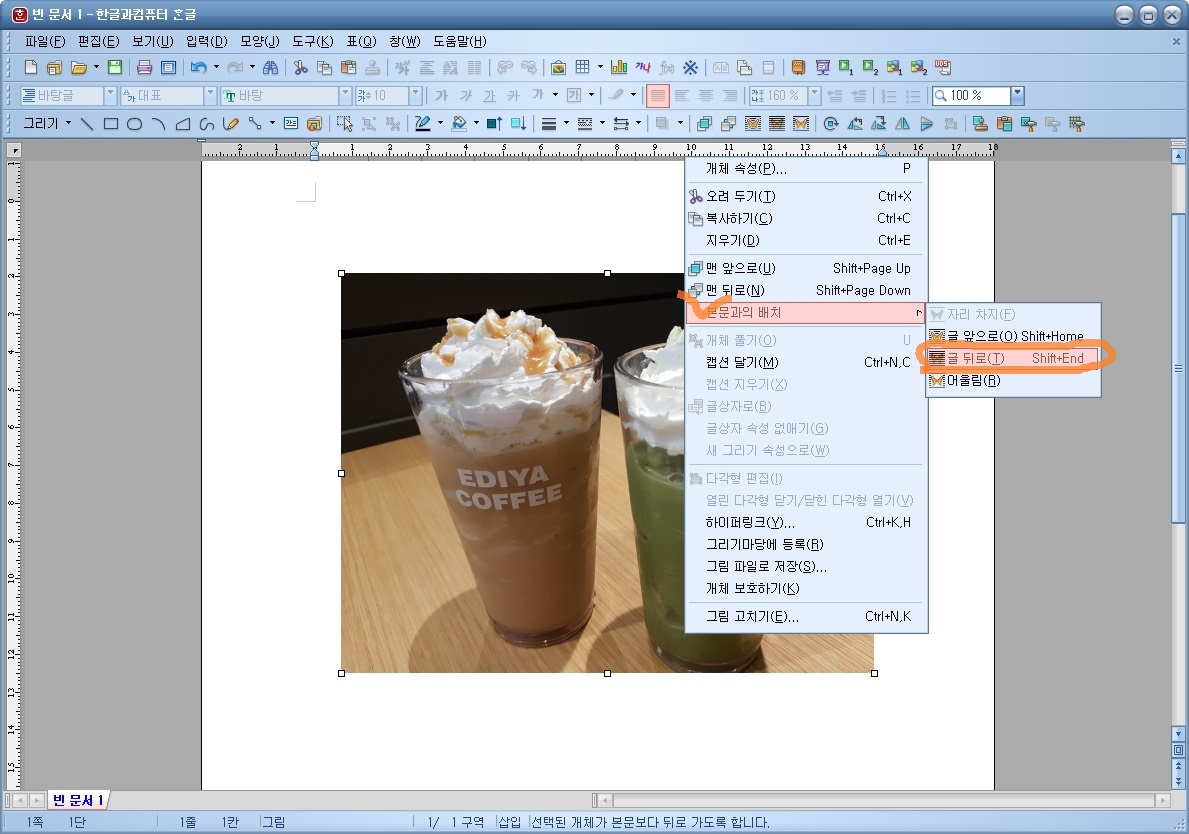Click the fill color bucket swatch
The width and height of the screenshot is (1189, 834).
pos(459,124)
